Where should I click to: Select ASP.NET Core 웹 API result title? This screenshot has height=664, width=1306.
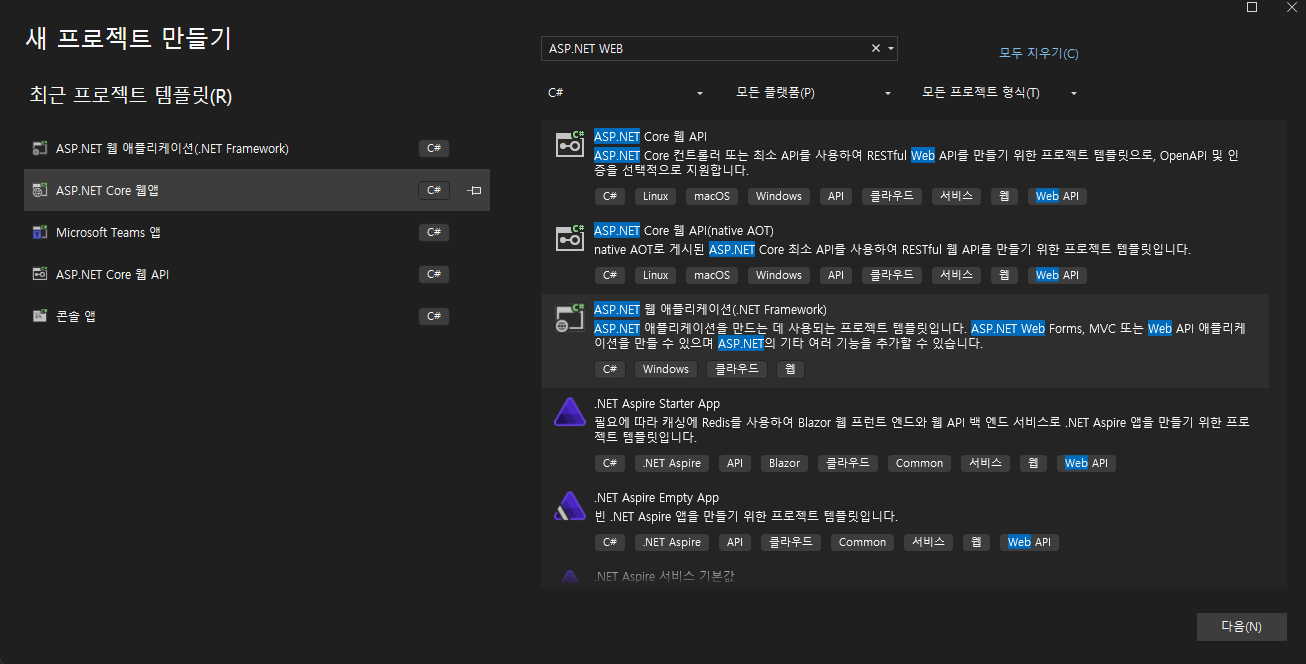click(650, 136)
